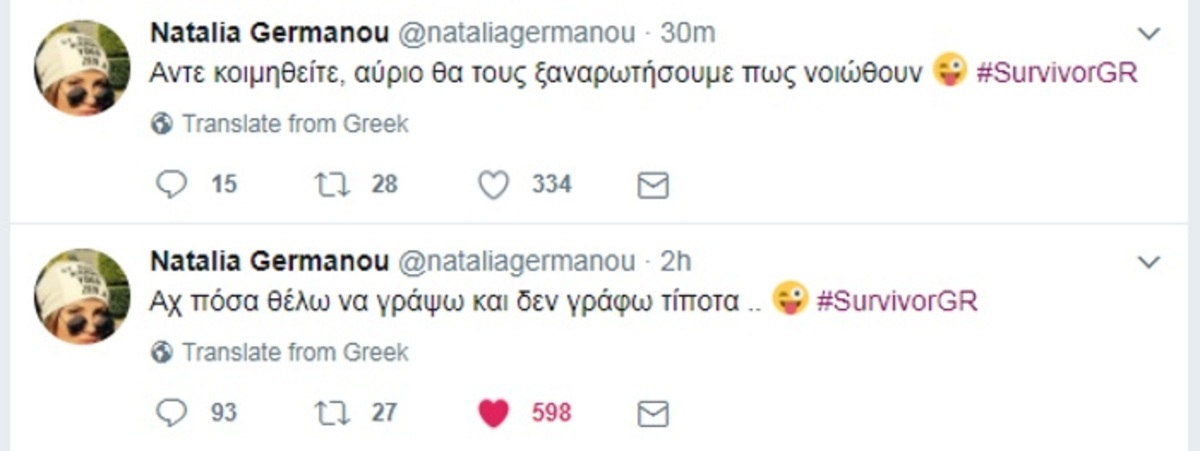
Task: Open #SurvivorGR hashtag in the 30m tweet
Action: coord(1057,74)
